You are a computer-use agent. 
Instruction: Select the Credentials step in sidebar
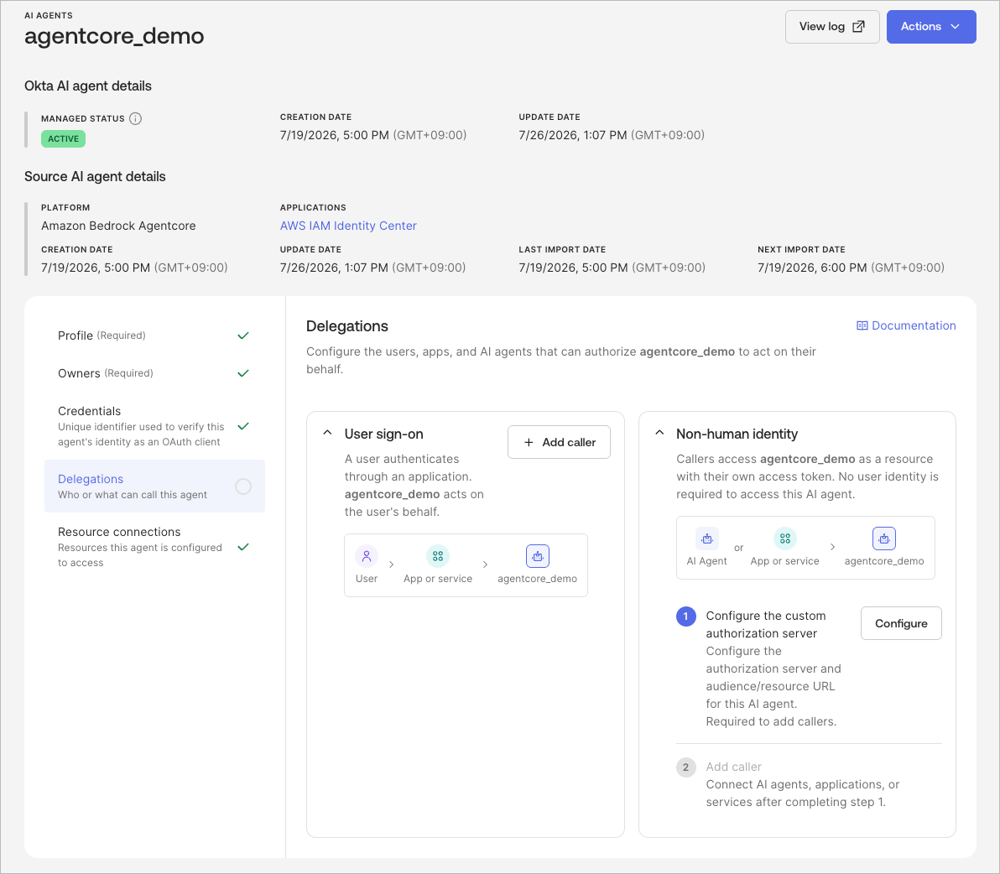coord(154,426)
